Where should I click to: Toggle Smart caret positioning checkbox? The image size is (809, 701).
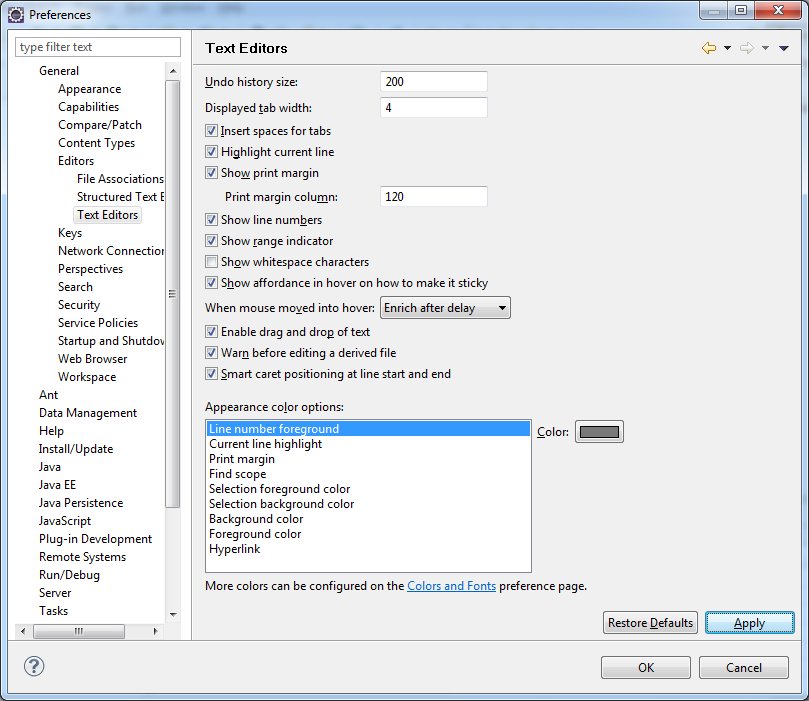[211, 373]
